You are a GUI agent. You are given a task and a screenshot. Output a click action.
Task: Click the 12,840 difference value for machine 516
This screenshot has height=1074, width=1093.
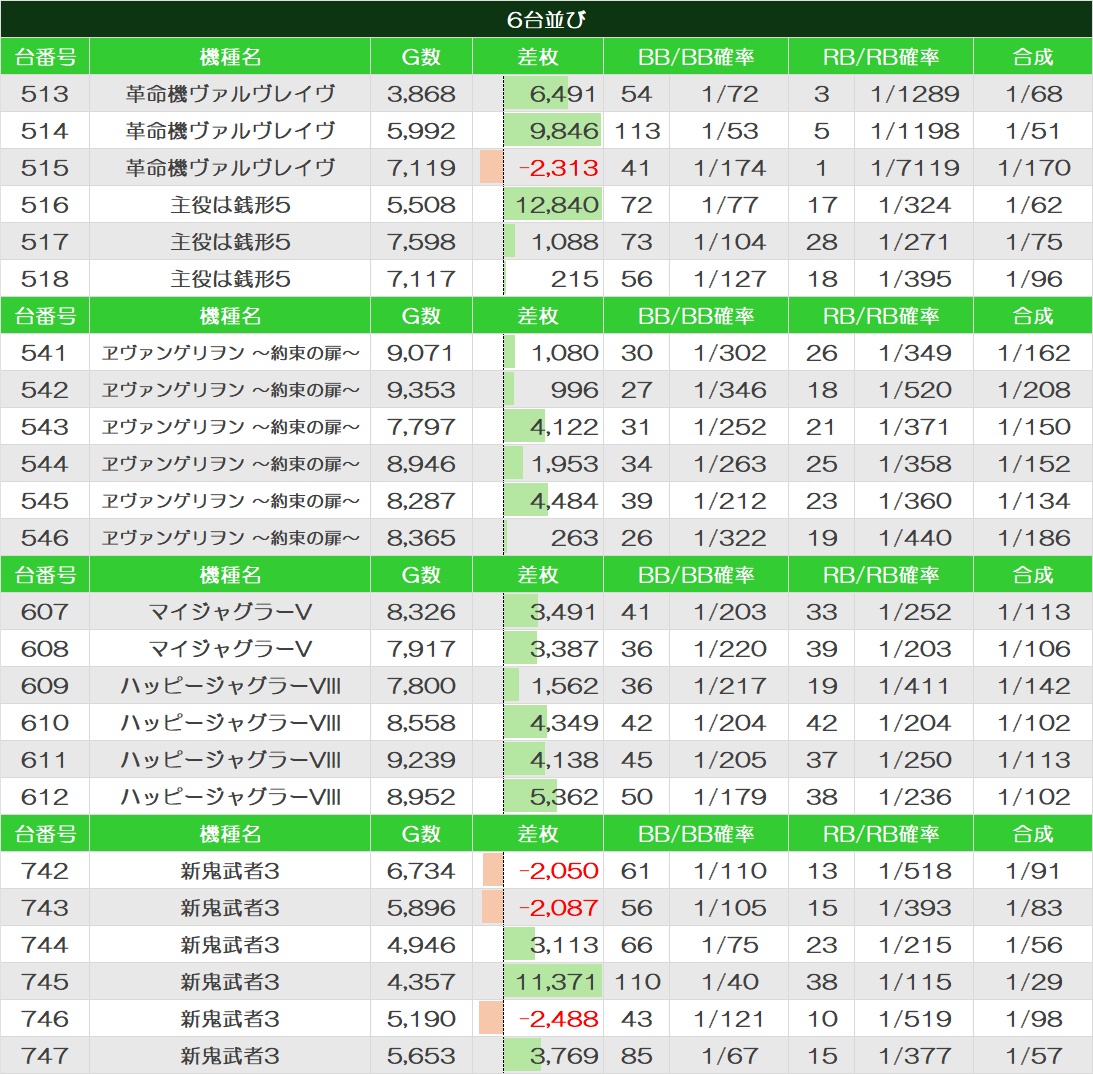556,204
